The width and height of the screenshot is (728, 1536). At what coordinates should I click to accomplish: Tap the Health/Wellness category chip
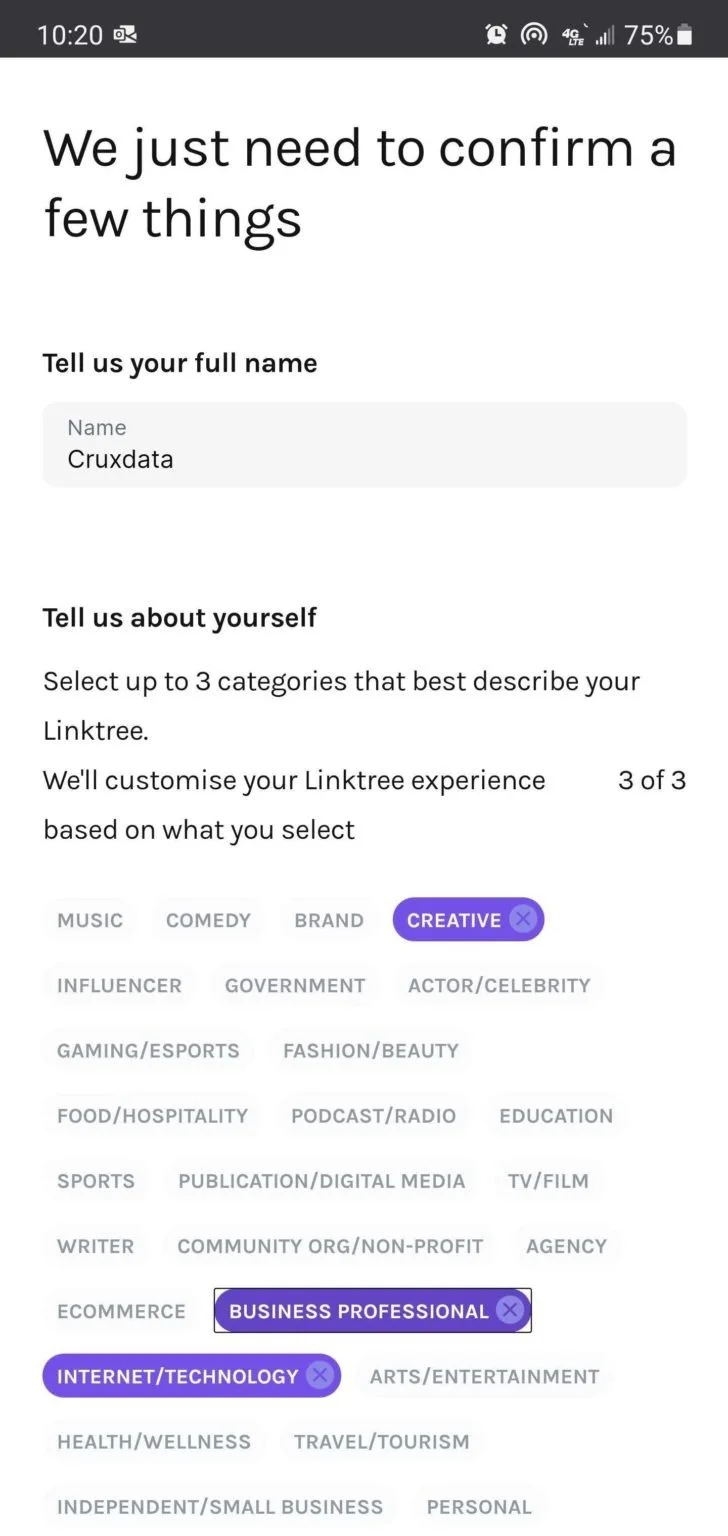click(x=154, y=1441)
